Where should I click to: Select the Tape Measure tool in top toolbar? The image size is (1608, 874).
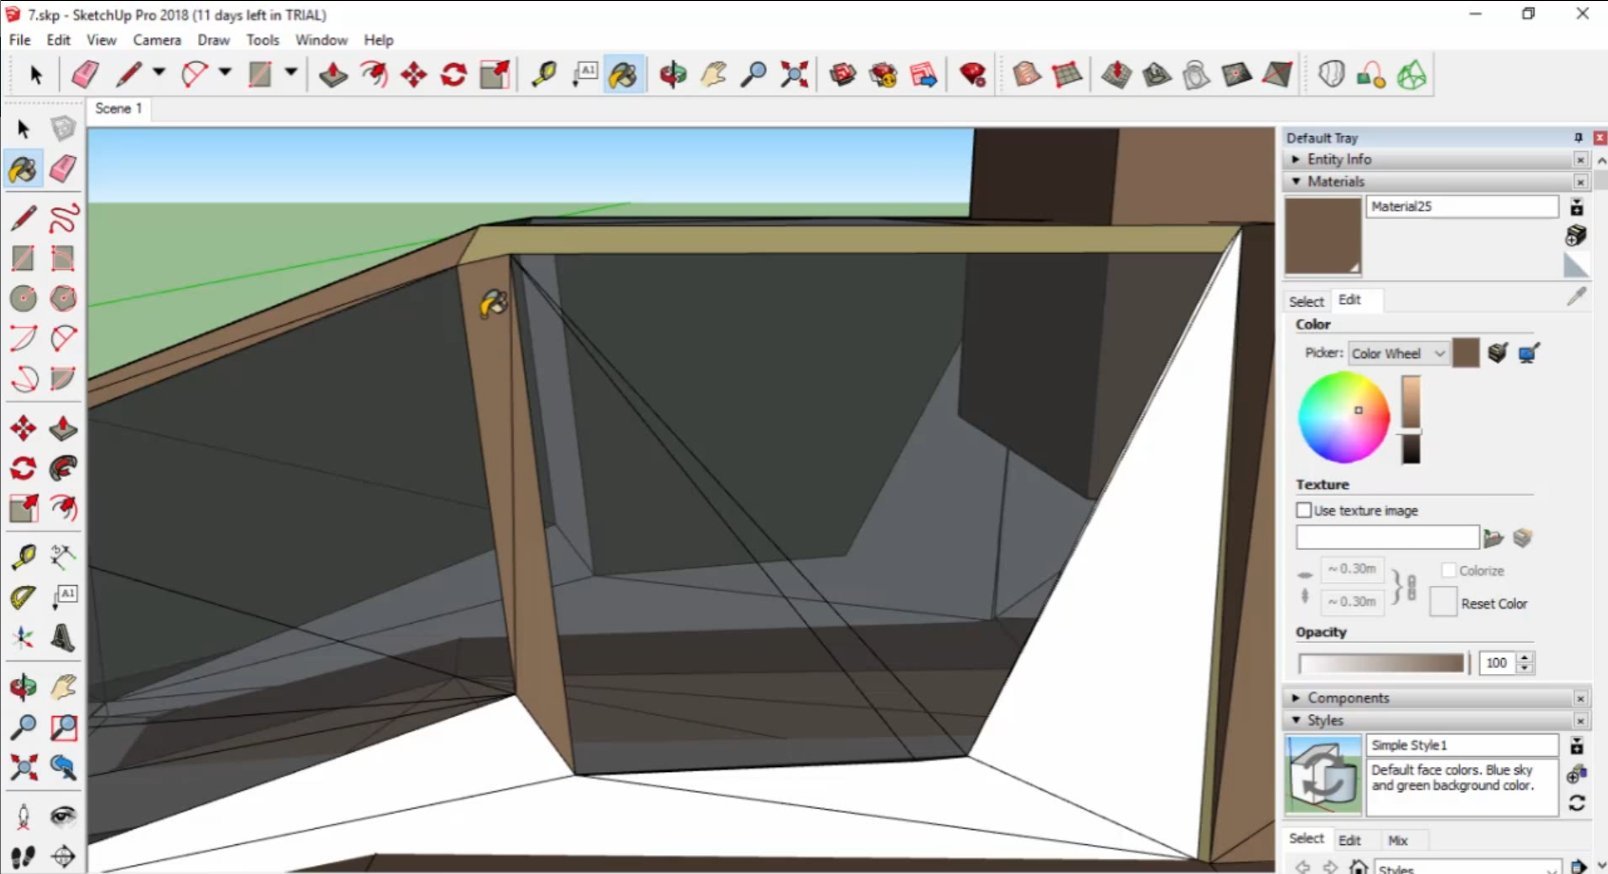(x=544, y=75)
